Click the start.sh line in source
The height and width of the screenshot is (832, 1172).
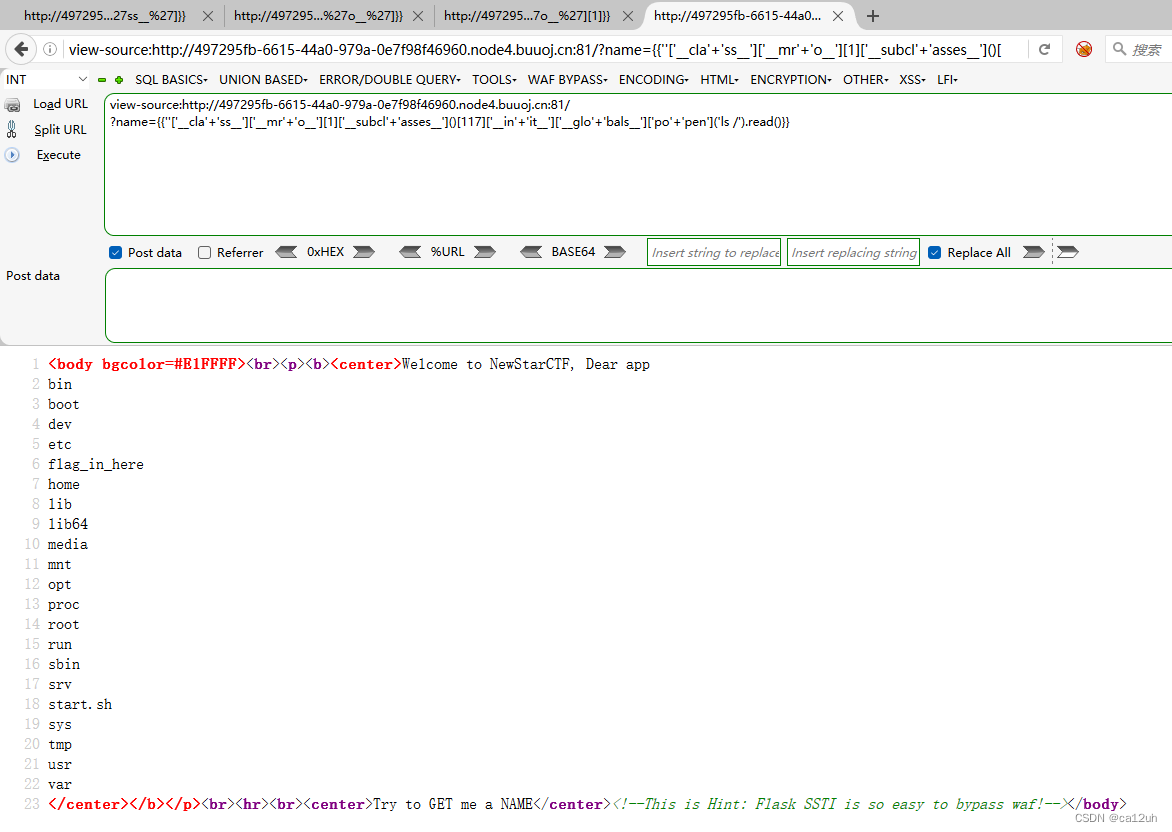tap(80, 704)
